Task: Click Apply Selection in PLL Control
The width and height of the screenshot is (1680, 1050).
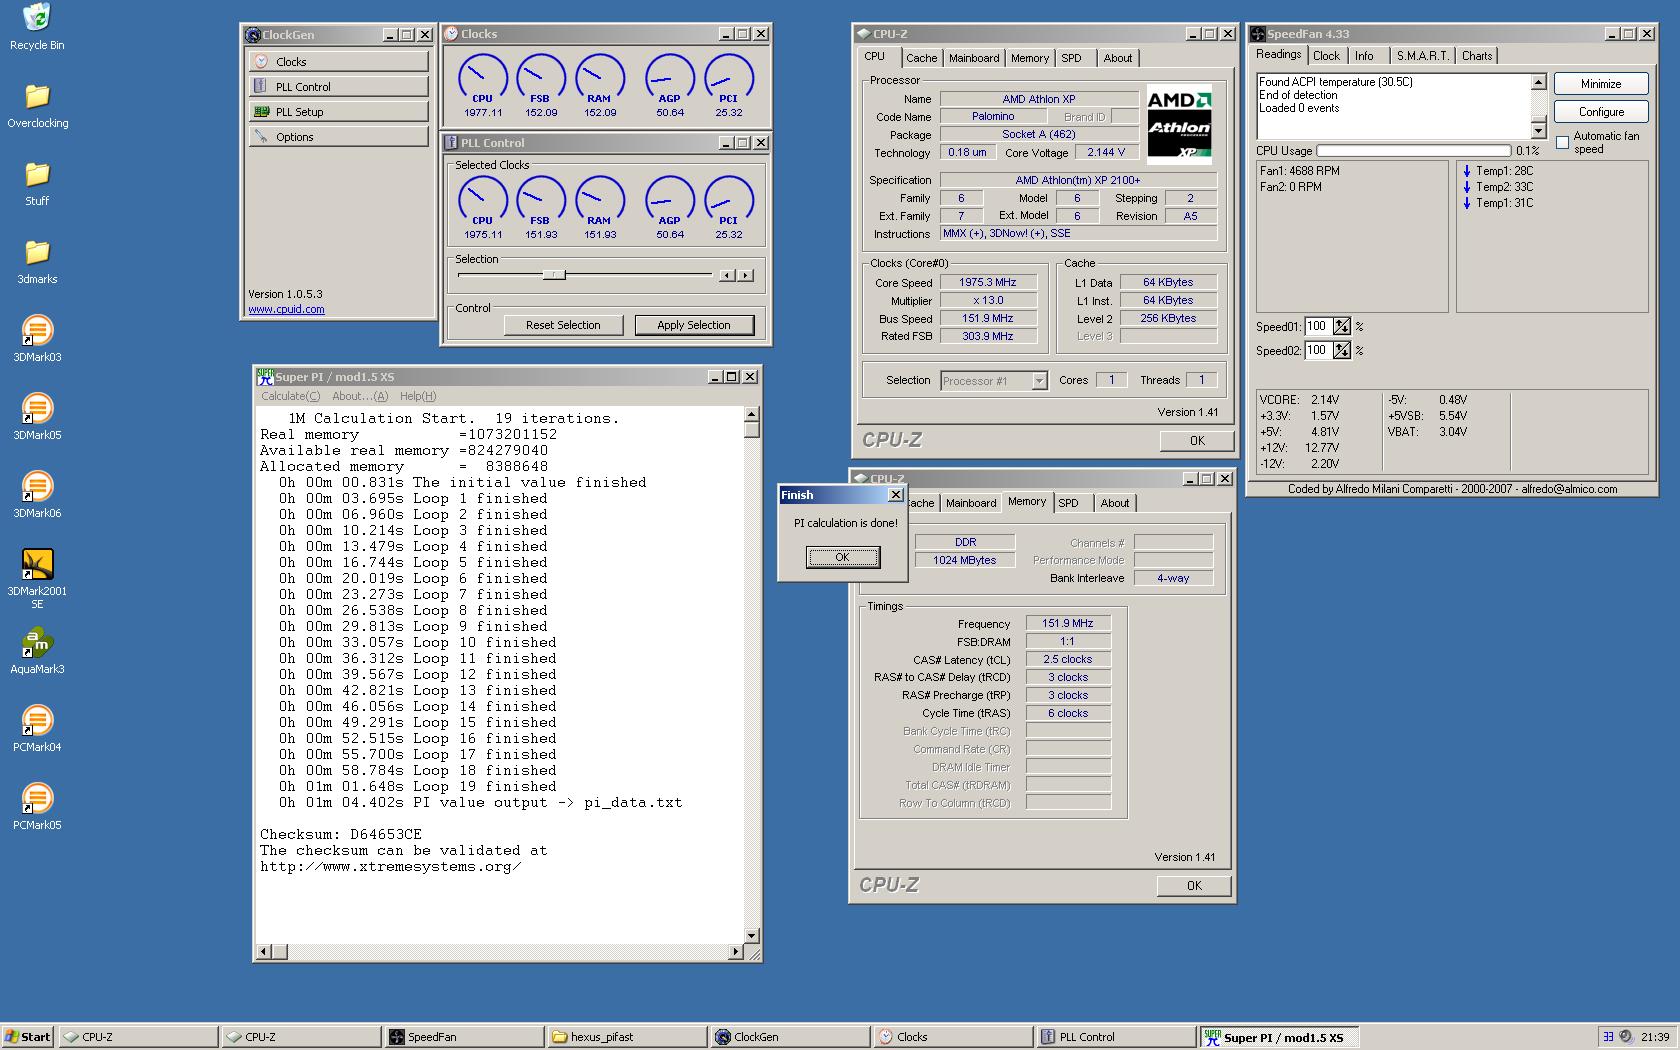Action: click(x=693, y=325)
